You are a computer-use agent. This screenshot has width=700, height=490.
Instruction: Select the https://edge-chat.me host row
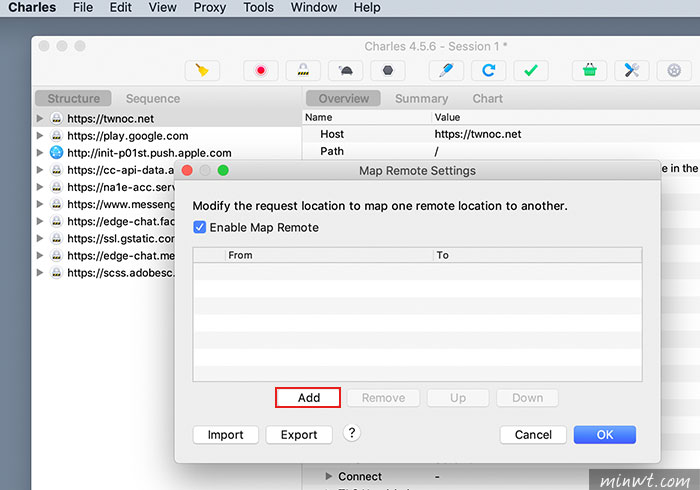105,256
